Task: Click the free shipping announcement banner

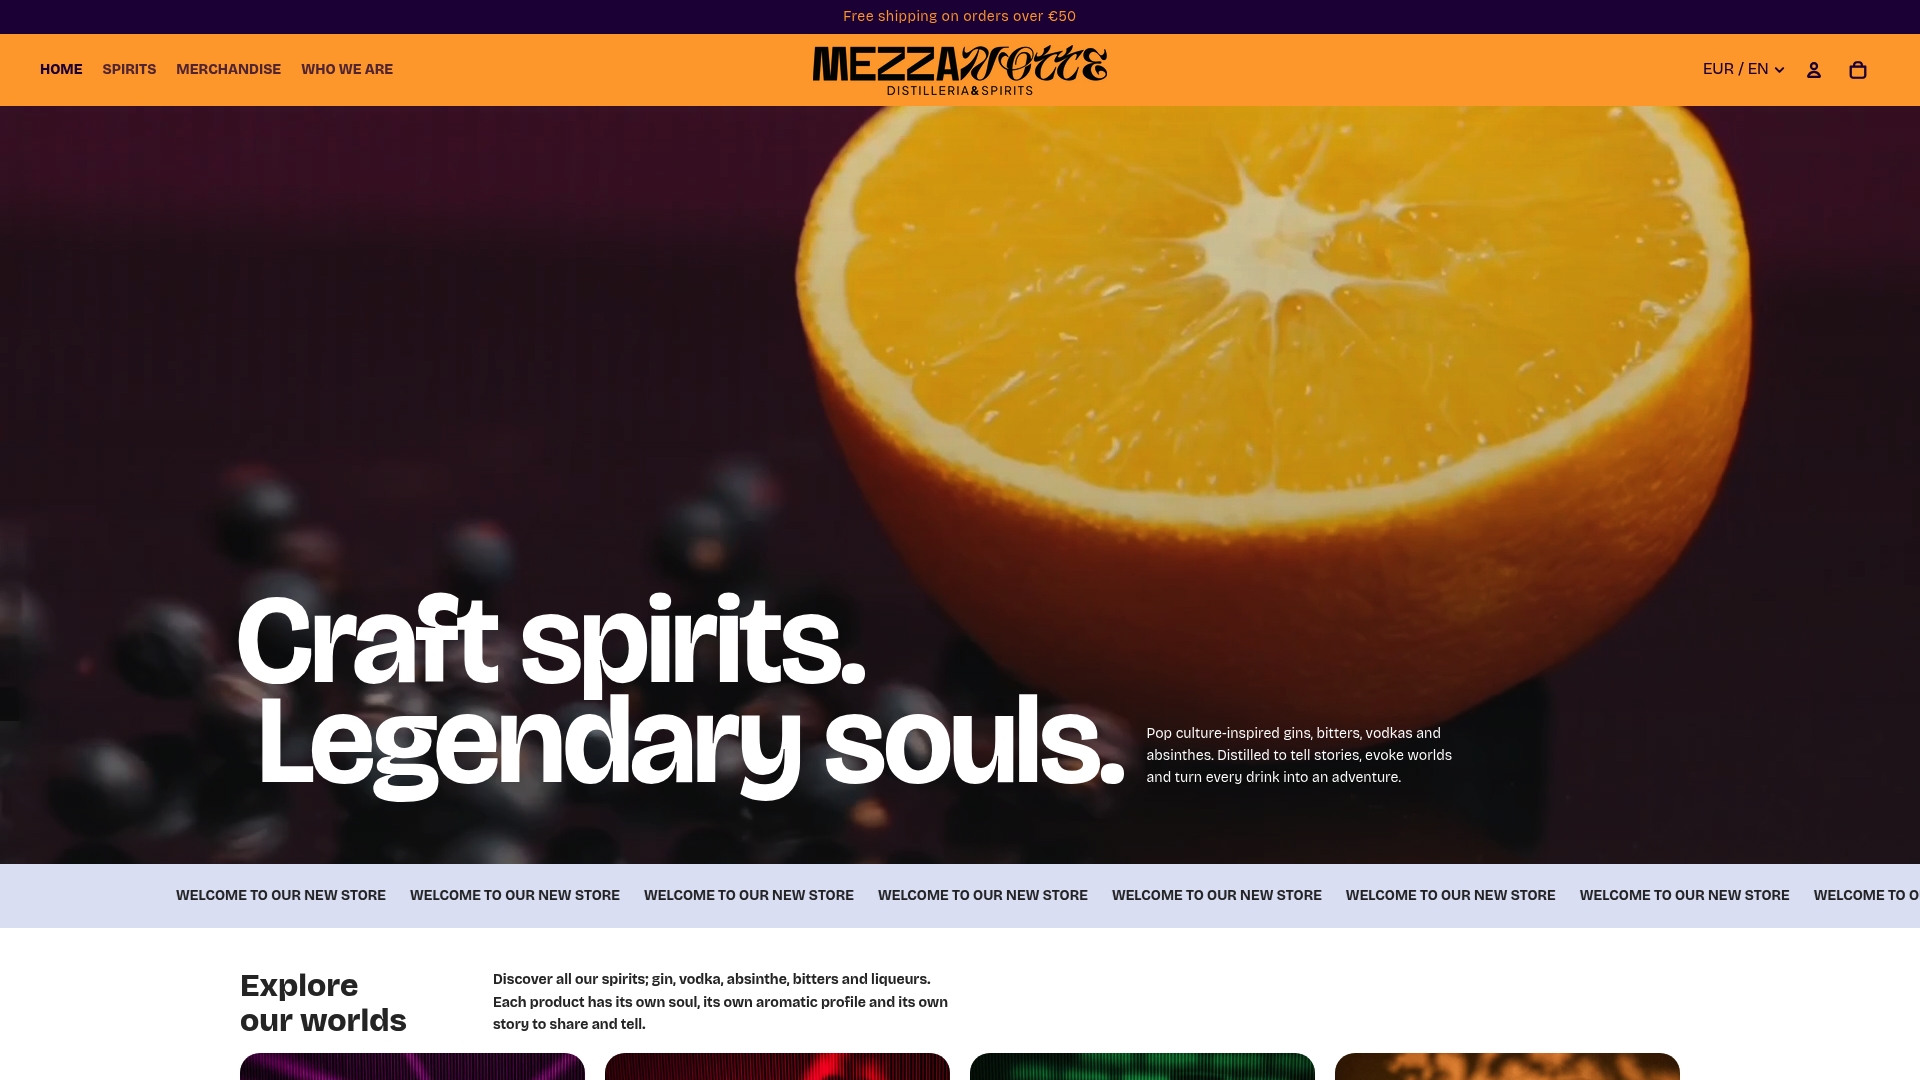Action: tap(960, 16)
